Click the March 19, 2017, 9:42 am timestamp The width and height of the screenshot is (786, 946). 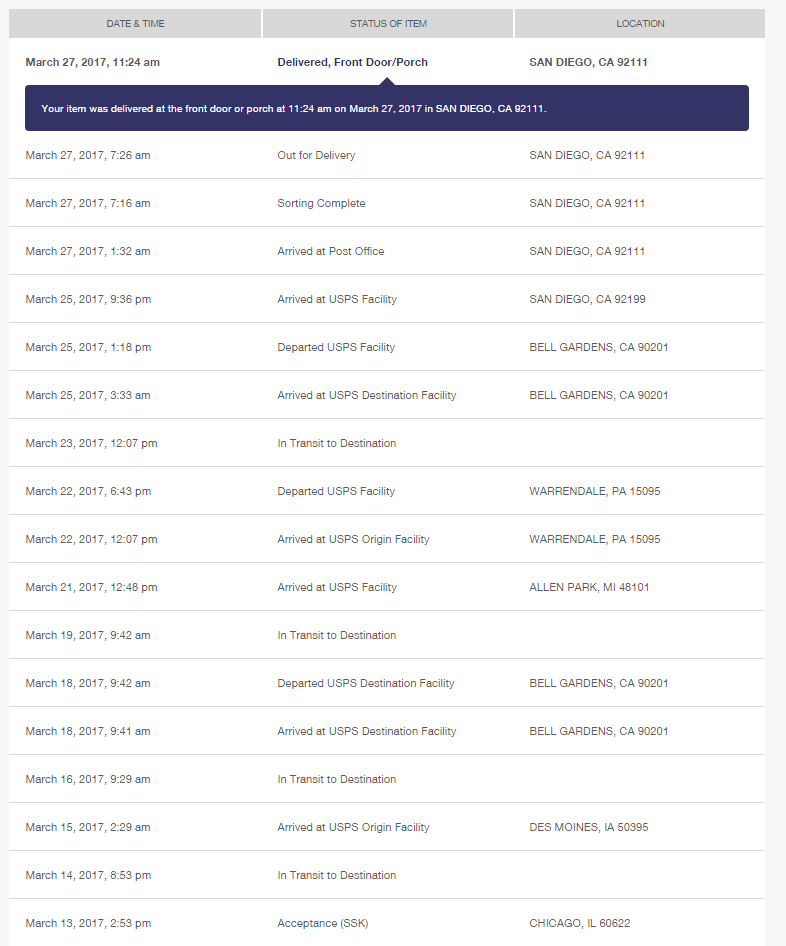coord(88,635)
